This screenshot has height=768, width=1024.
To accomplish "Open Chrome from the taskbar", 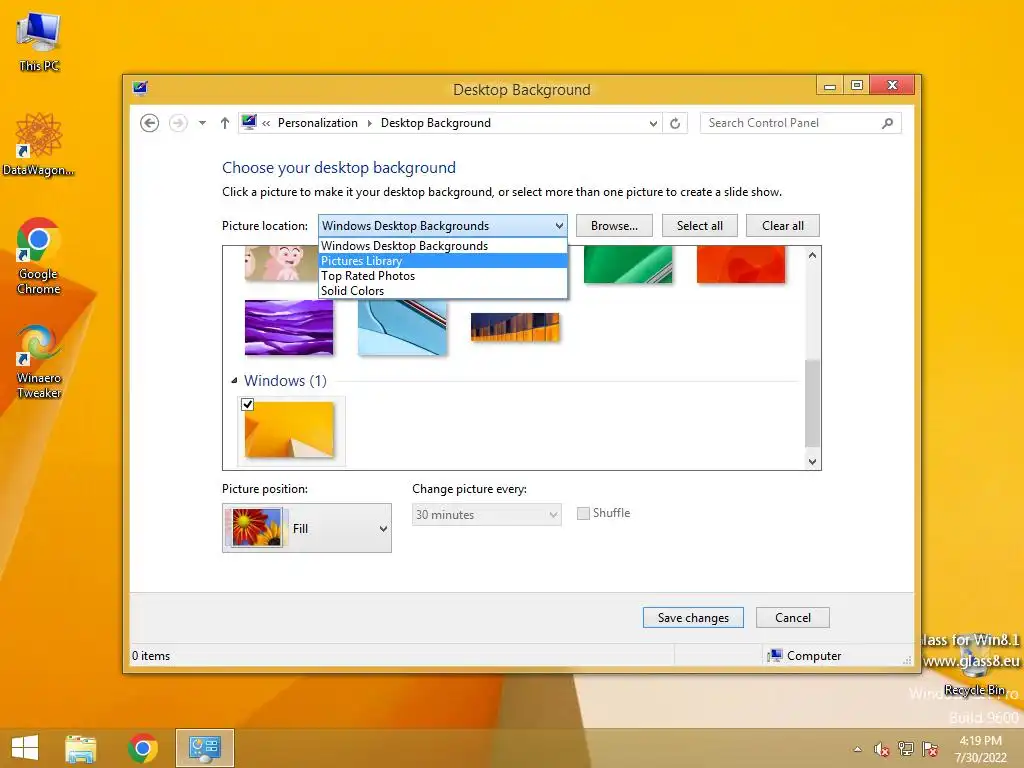I will [142, 748].
